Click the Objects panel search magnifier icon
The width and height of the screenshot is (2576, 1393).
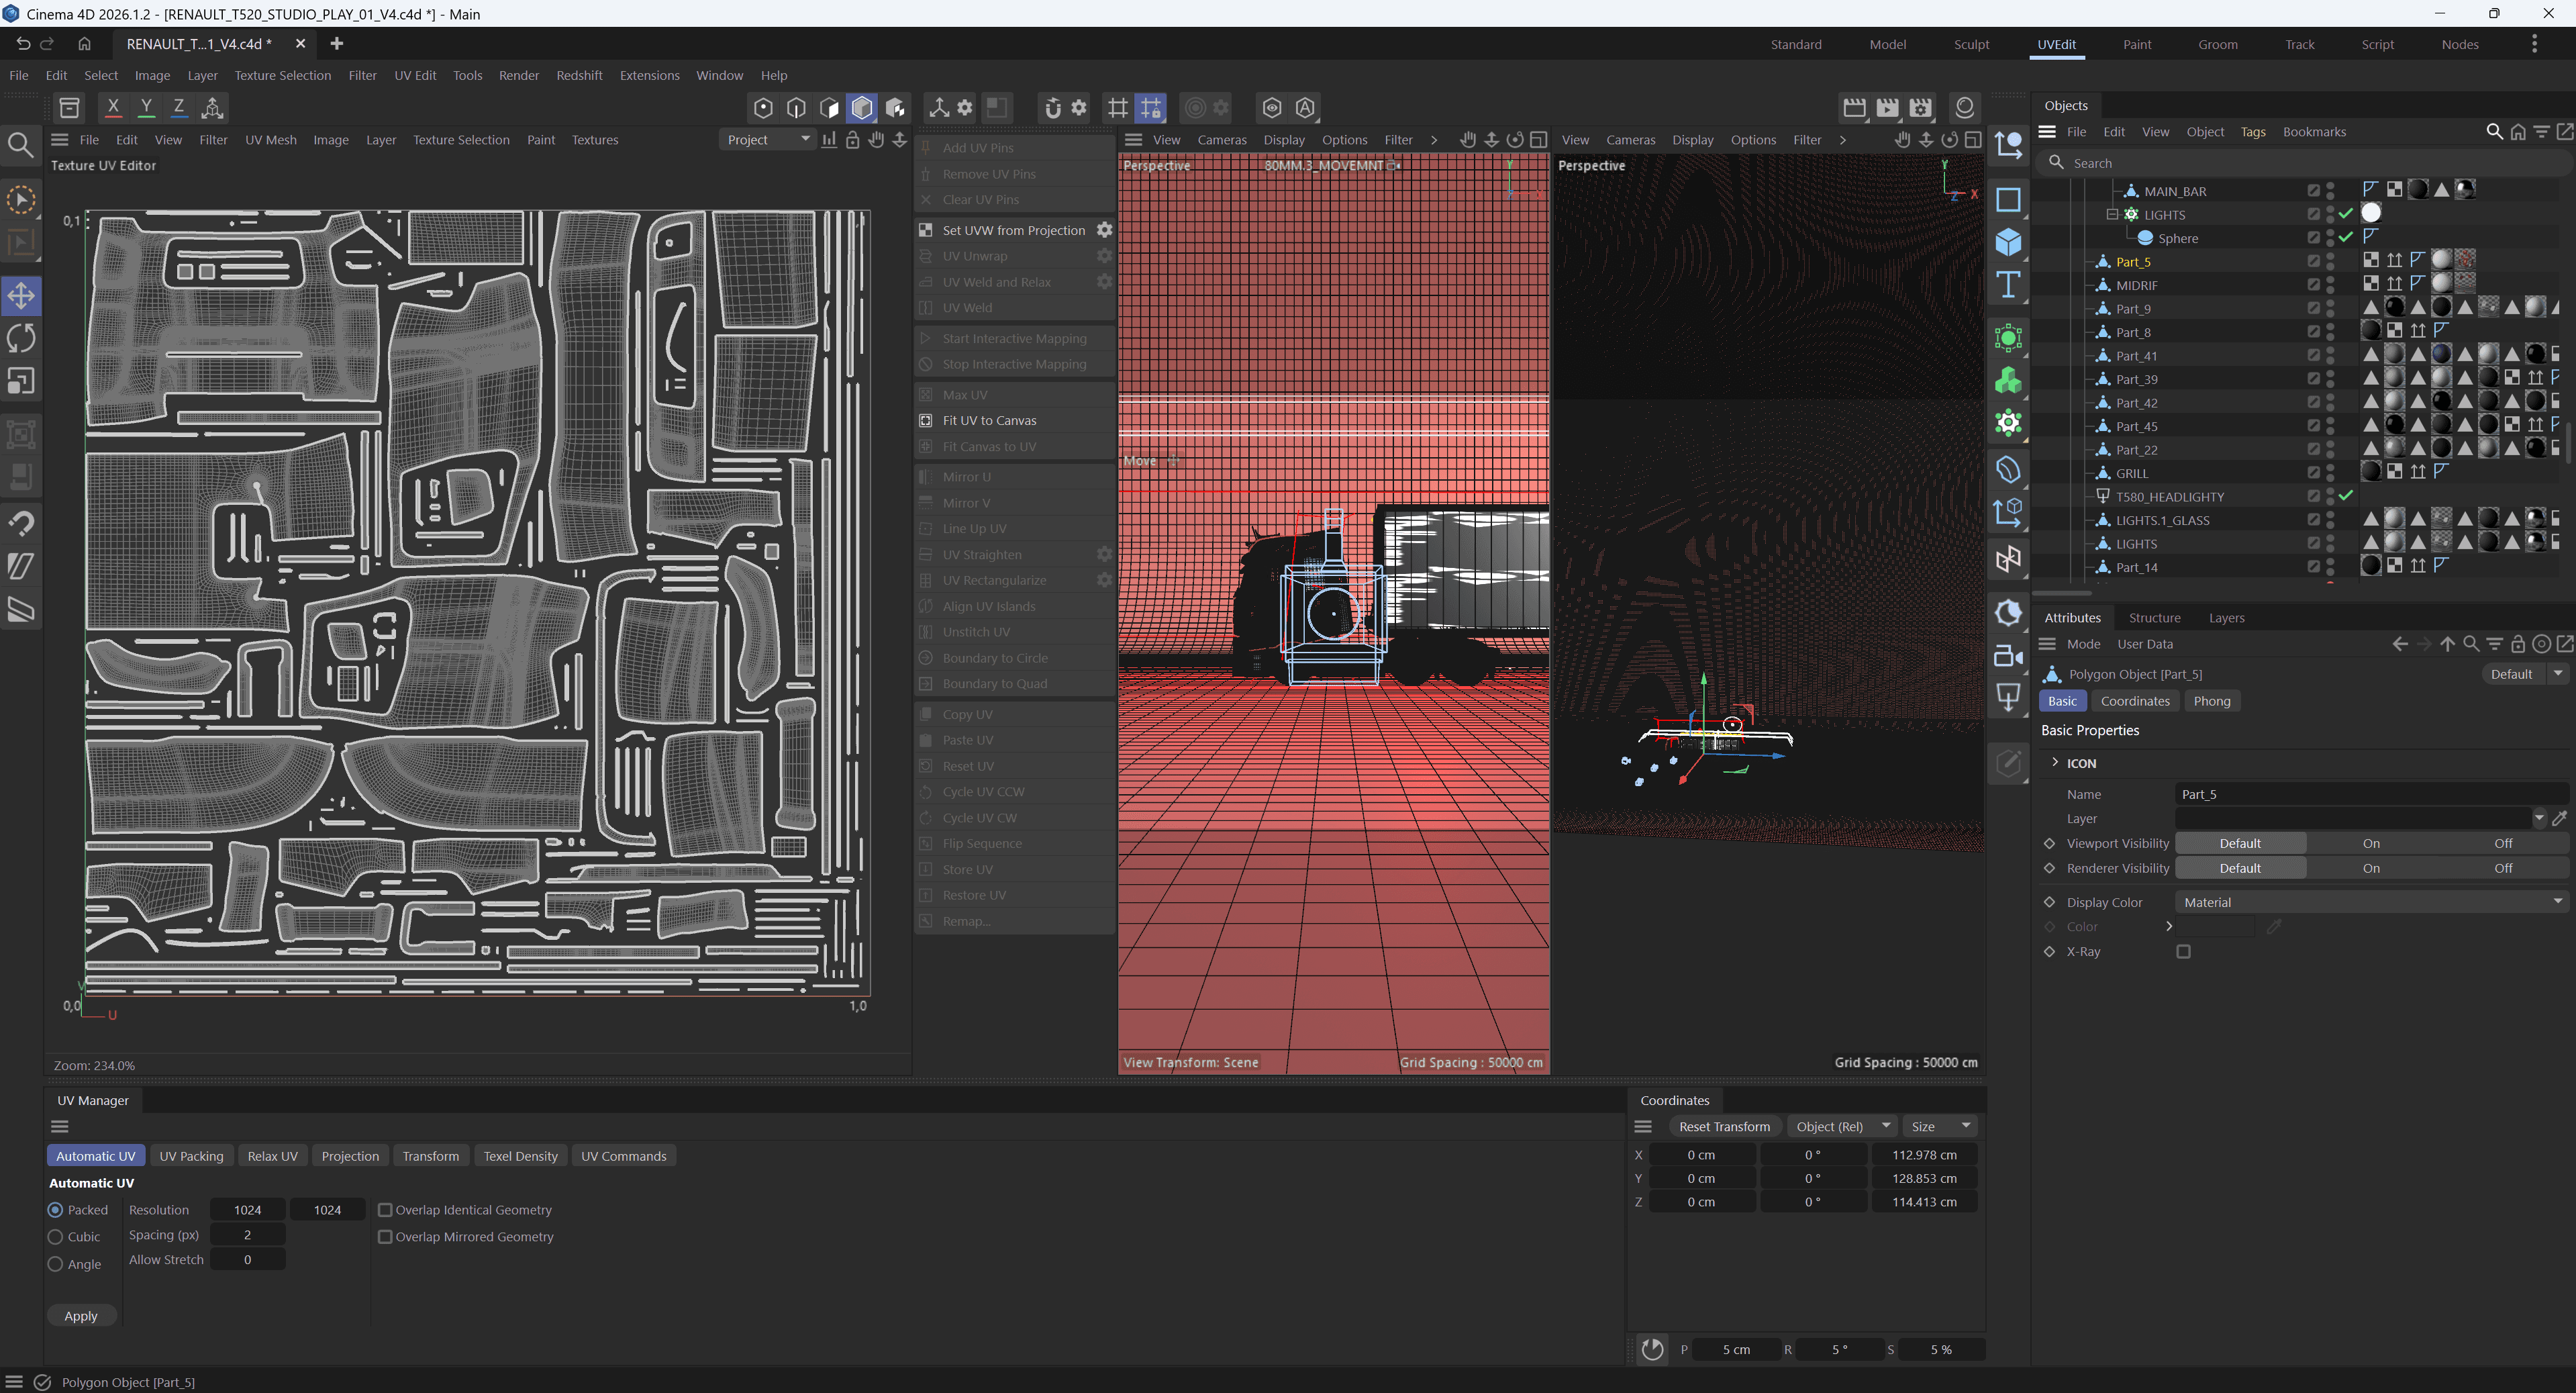[2494, 132]
